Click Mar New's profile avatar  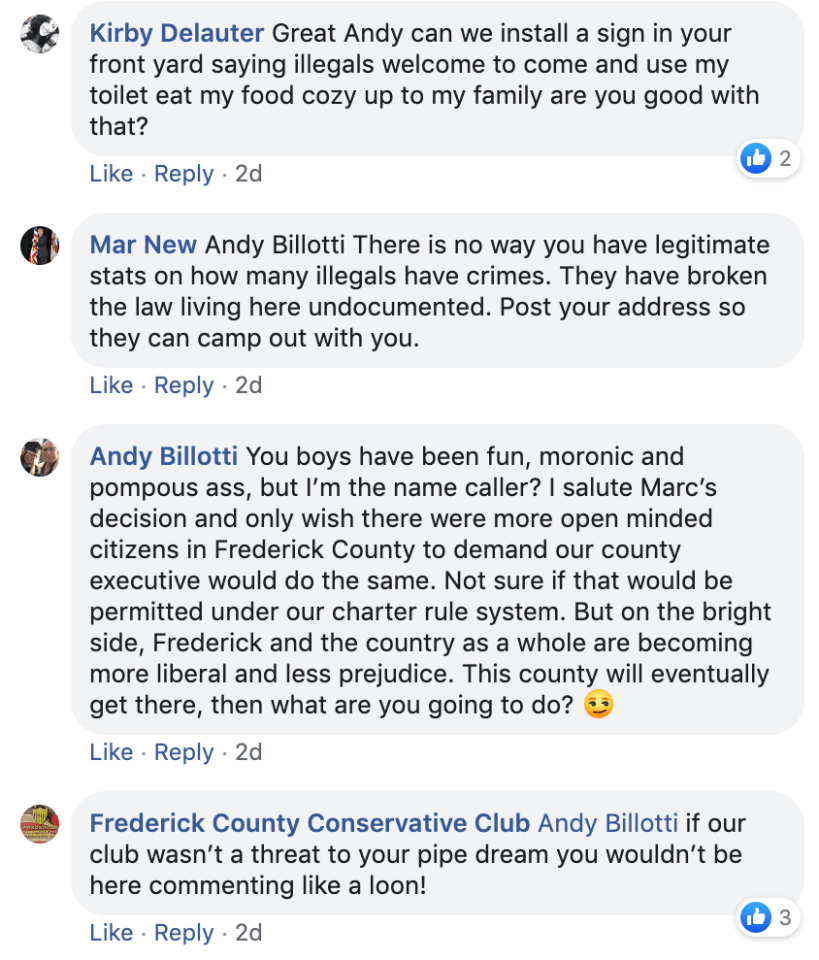point(40,245)
